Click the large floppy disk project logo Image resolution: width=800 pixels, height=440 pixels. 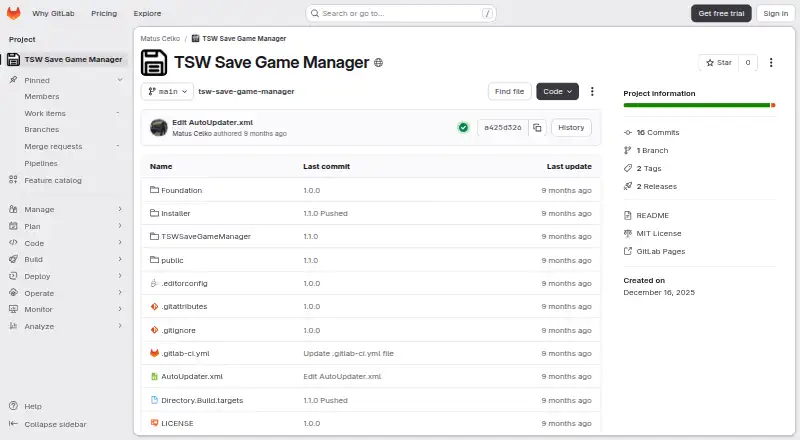coord(154,63)
